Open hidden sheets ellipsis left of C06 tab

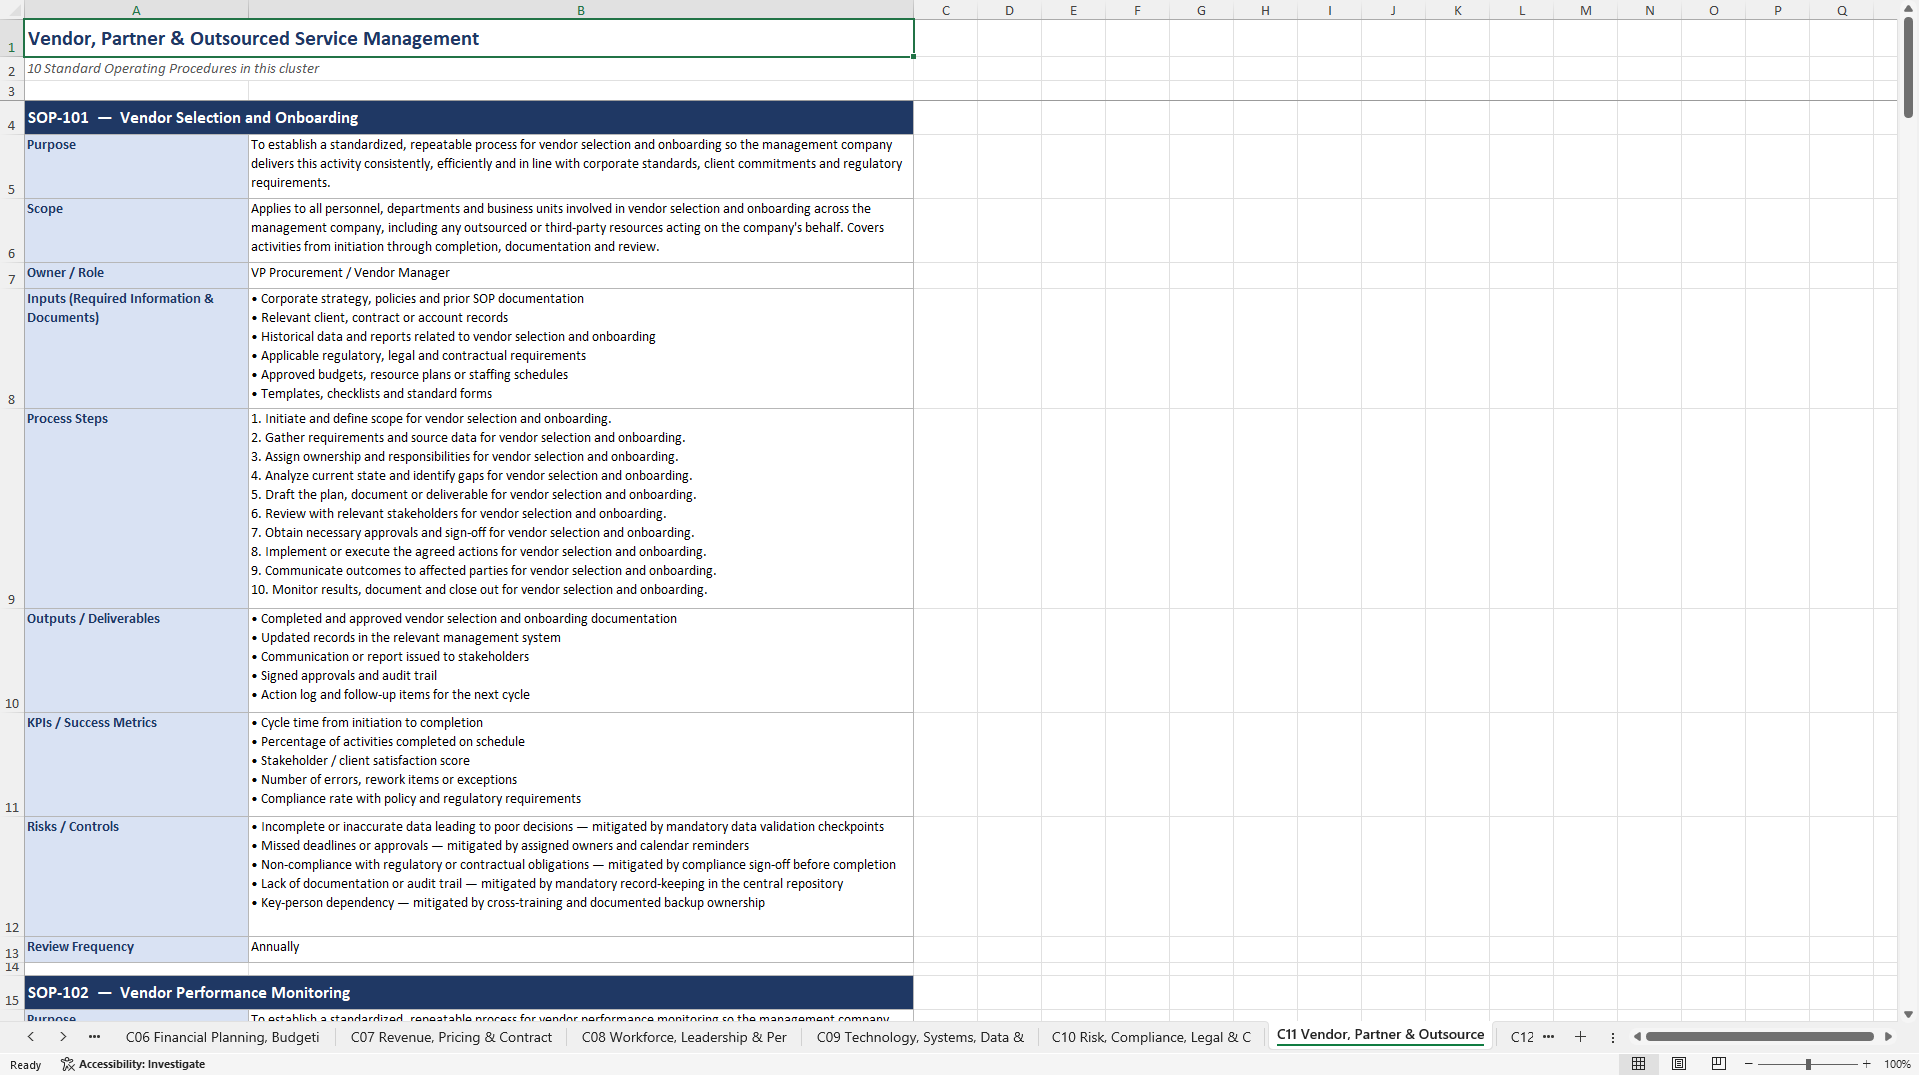[x=95, y=1037]
